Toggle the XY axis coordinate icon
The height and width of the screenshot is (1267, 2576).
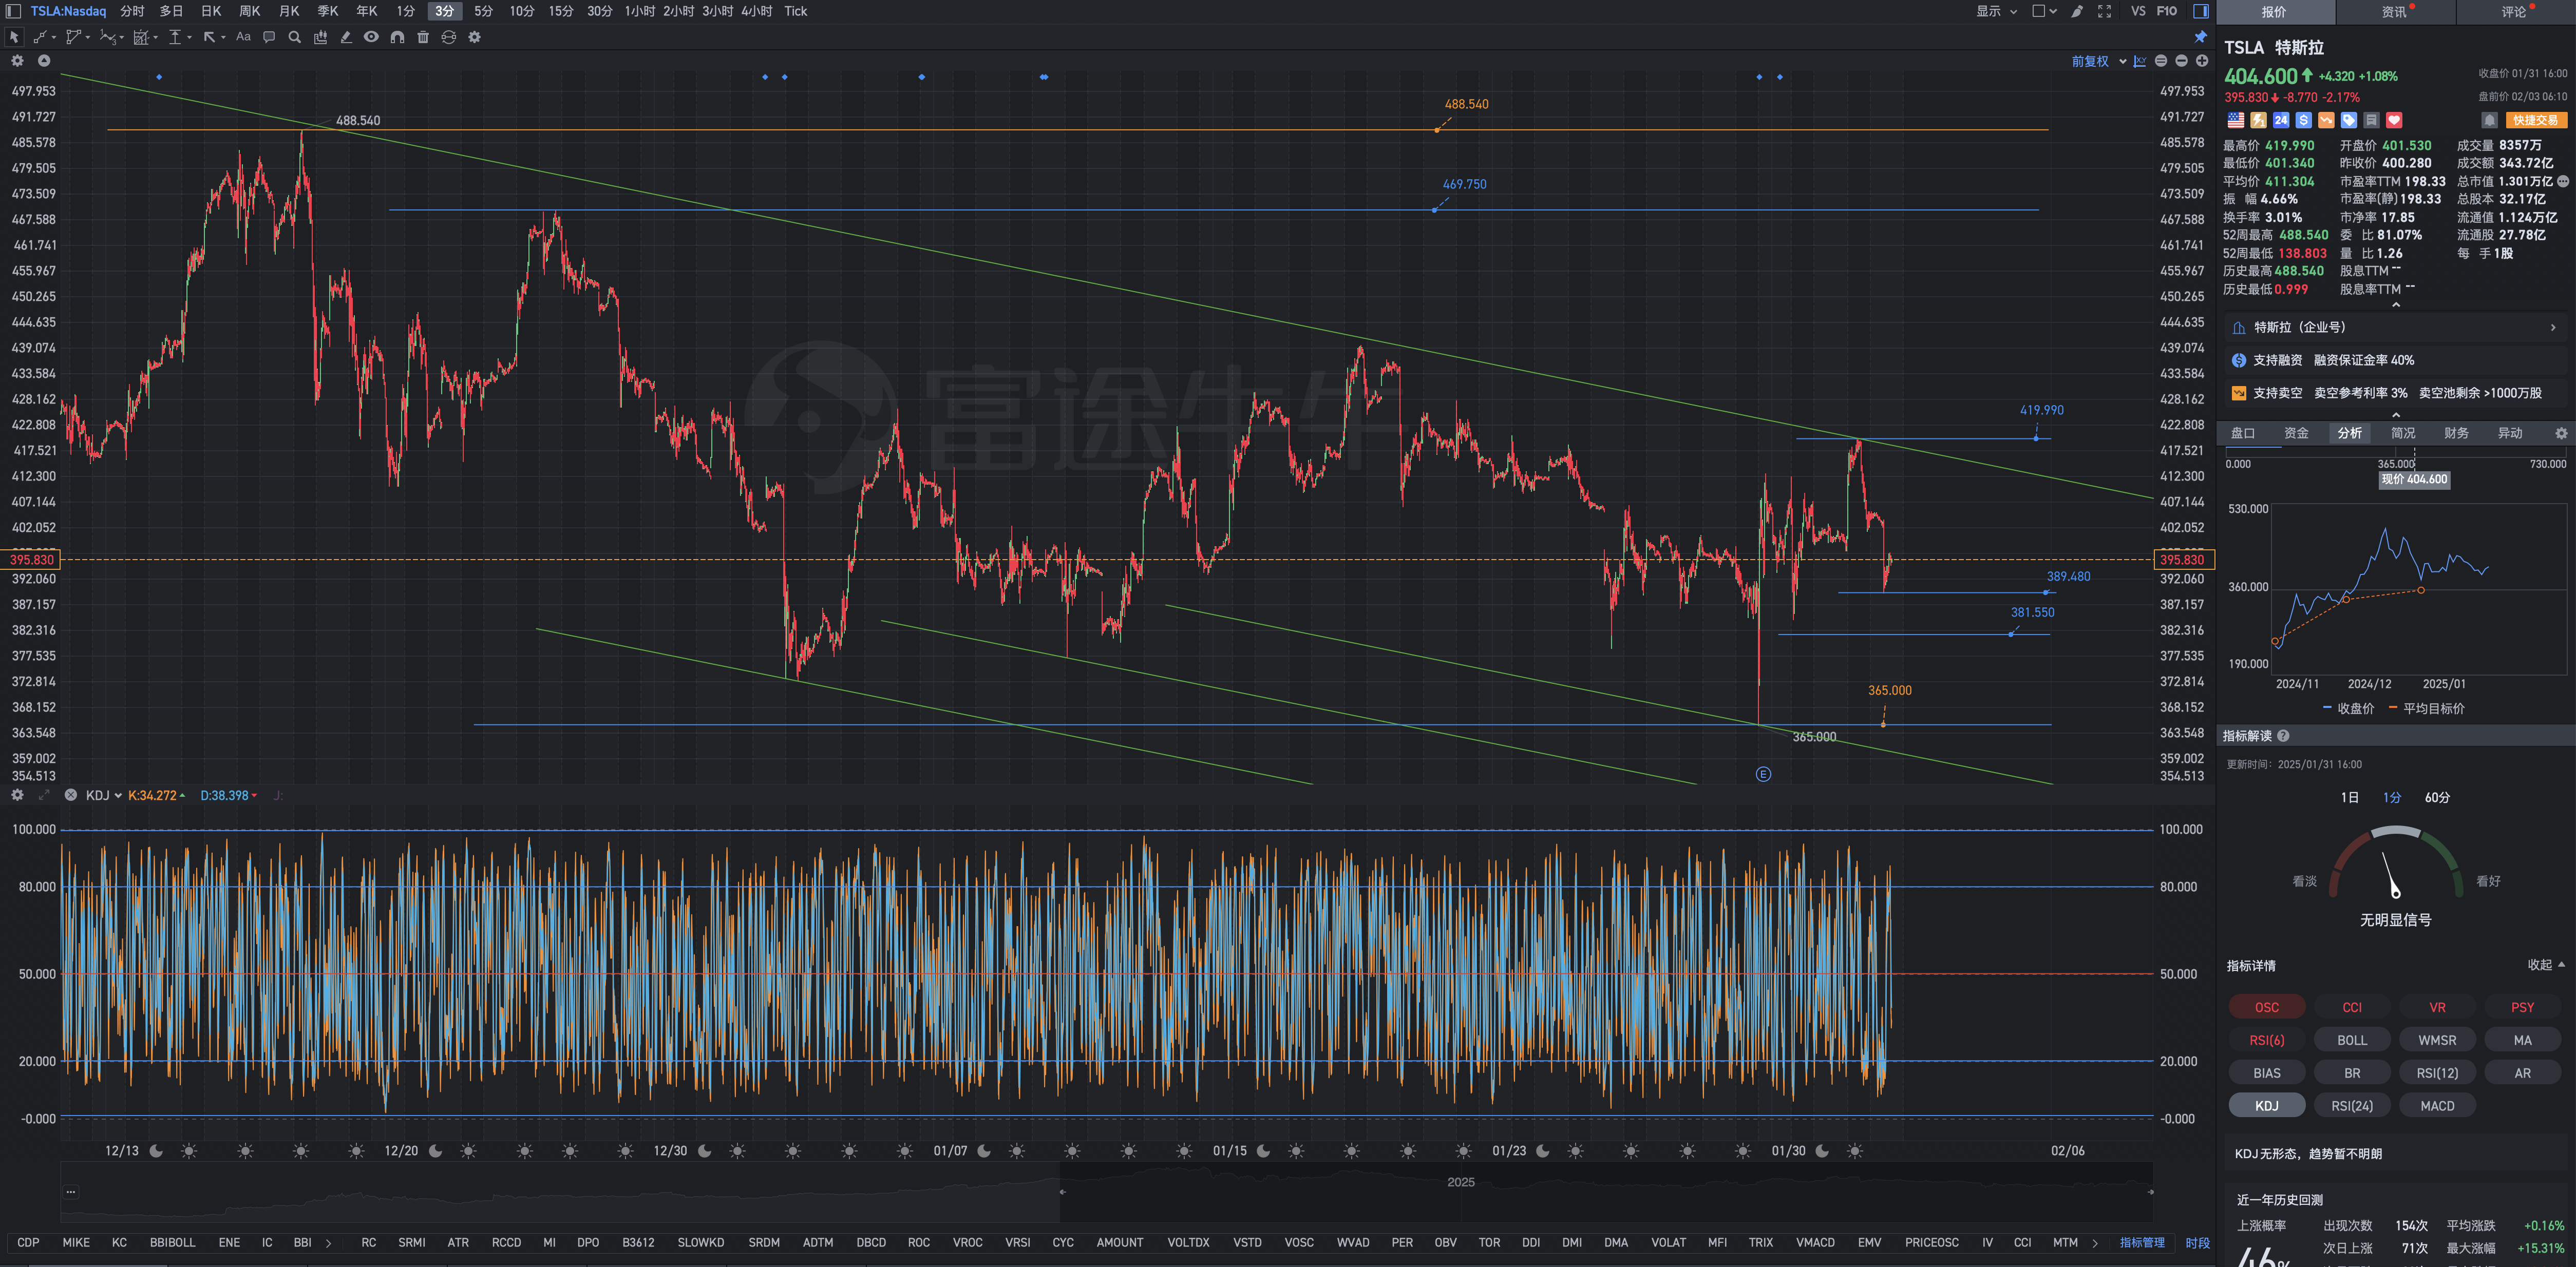pos(2140,61)
